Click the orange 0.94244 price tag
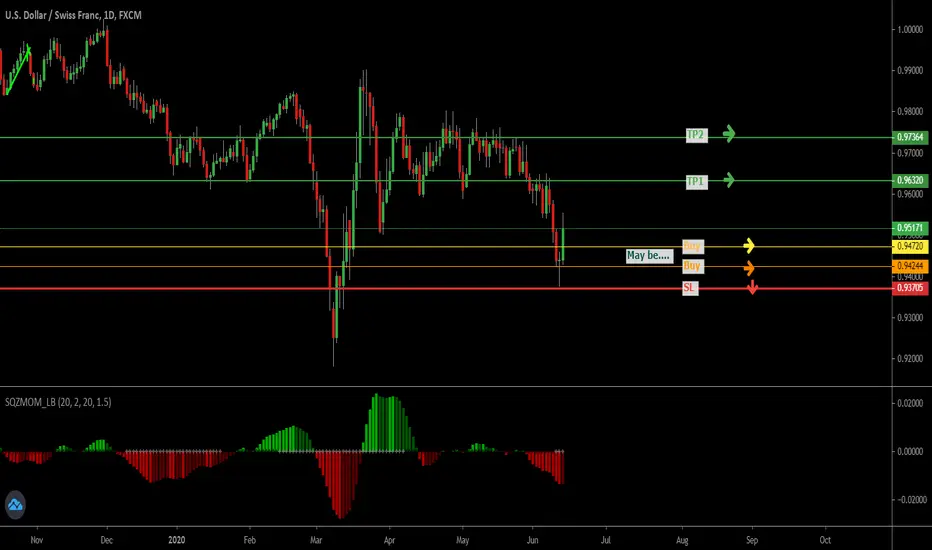Viewport: 932px width, 550px height. [x=910, y=266]
